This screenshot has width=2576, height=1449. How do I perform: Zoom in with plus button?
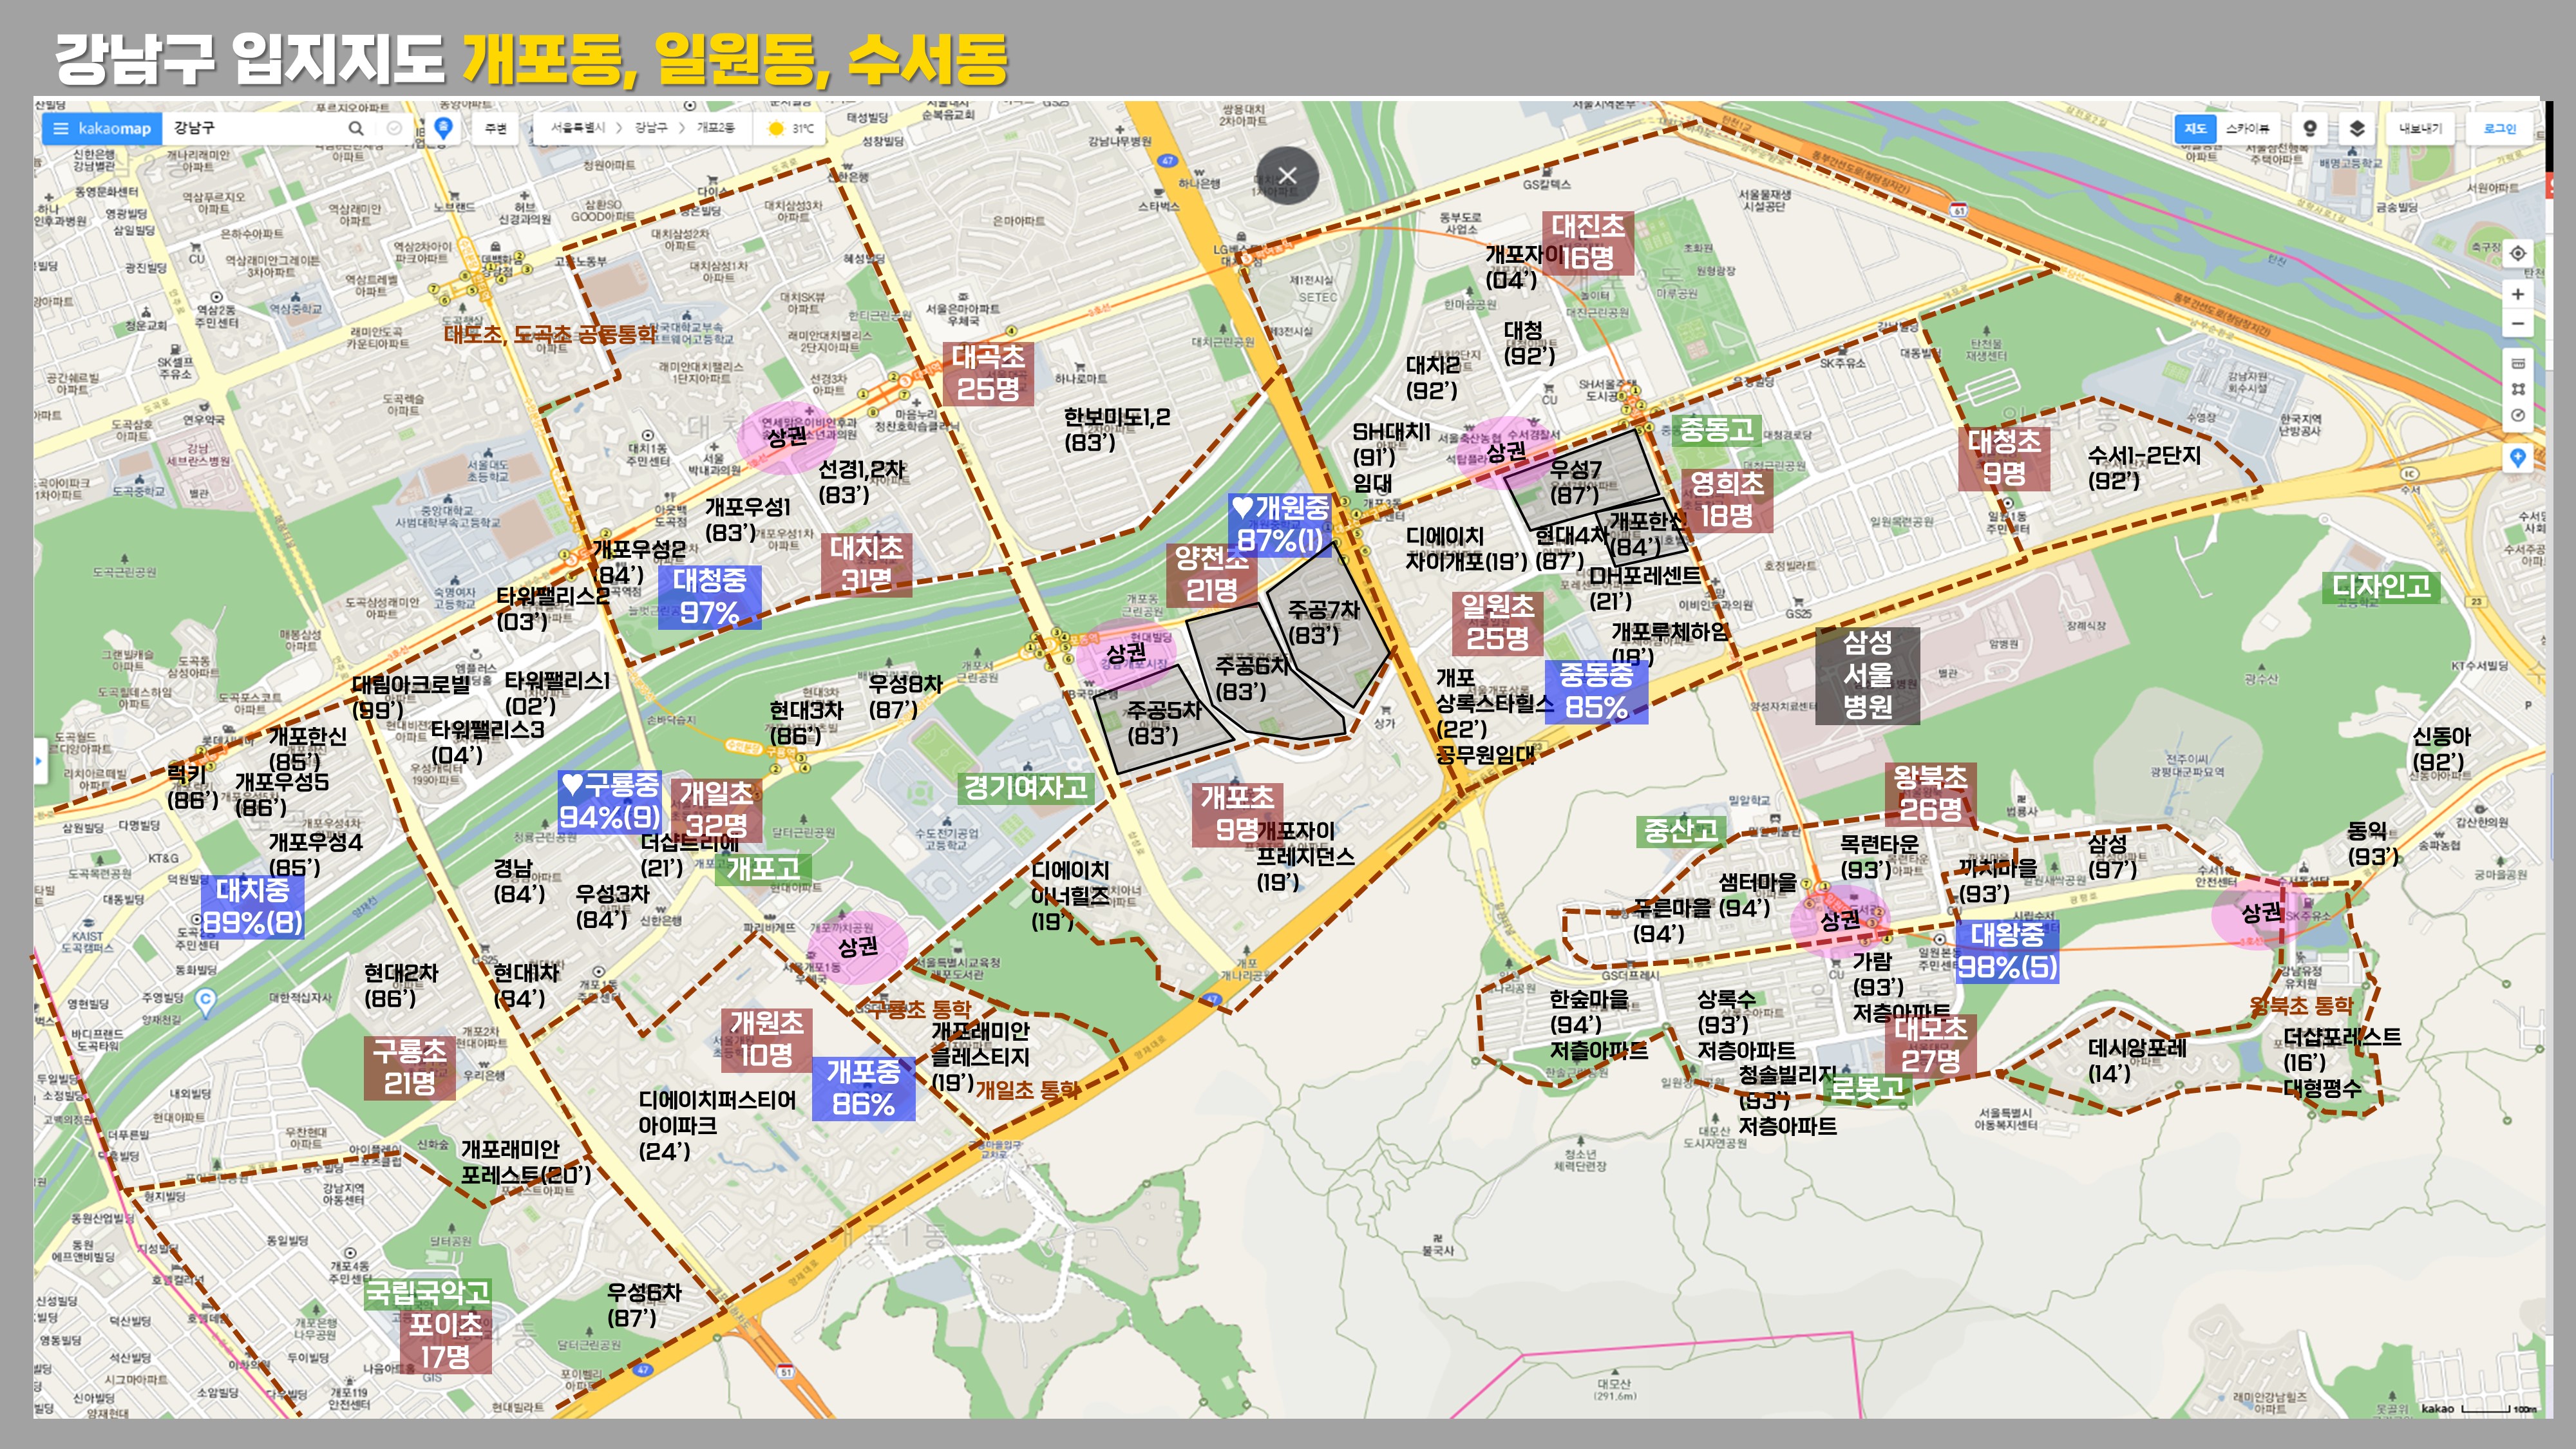pyautogui.click(x=2517, y=294)
